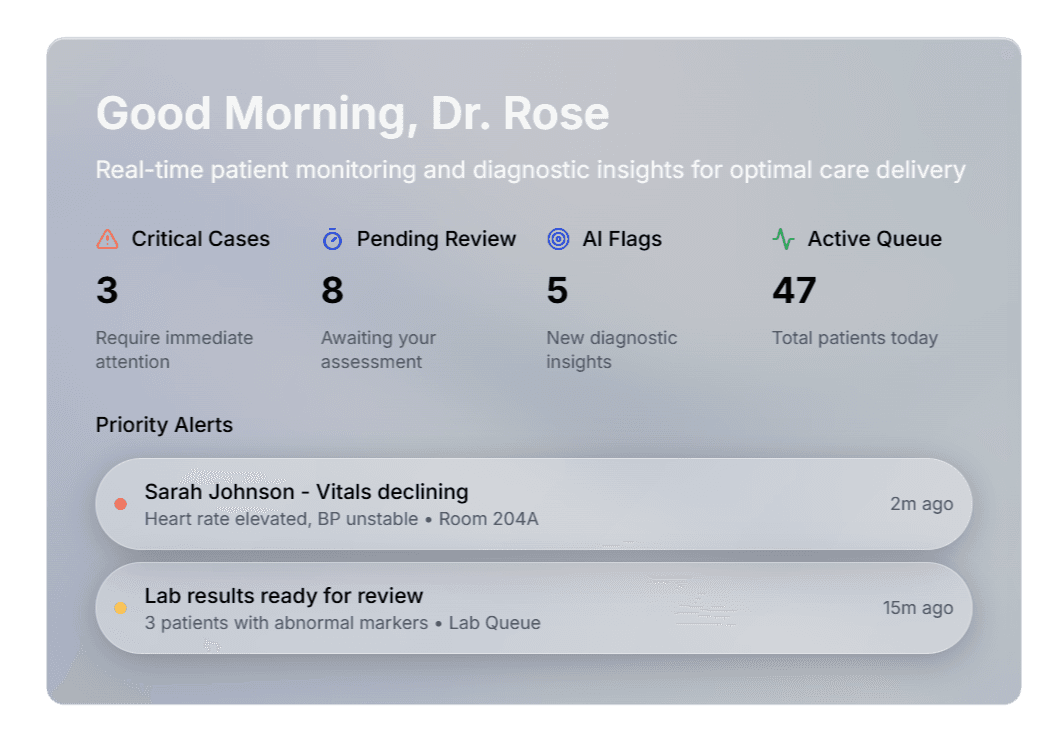Click the Pending Review stopwatch icon

(x=332, y=239)
